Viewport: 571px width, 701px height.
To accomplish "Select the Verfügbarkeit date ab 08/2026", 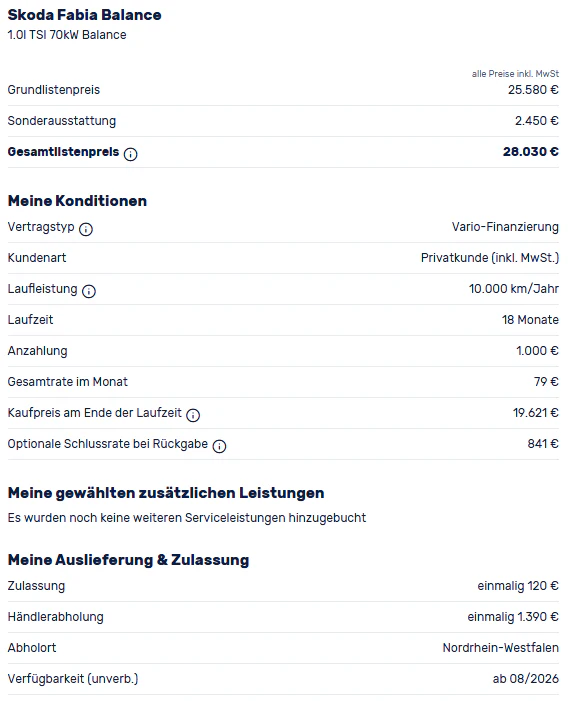I will (x=525, y=679).
